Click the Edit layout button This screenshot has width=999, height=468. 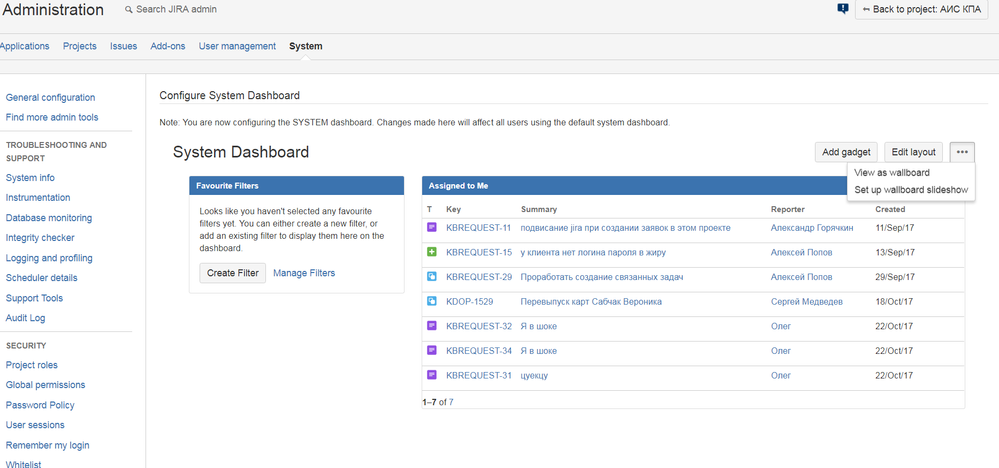914,152
